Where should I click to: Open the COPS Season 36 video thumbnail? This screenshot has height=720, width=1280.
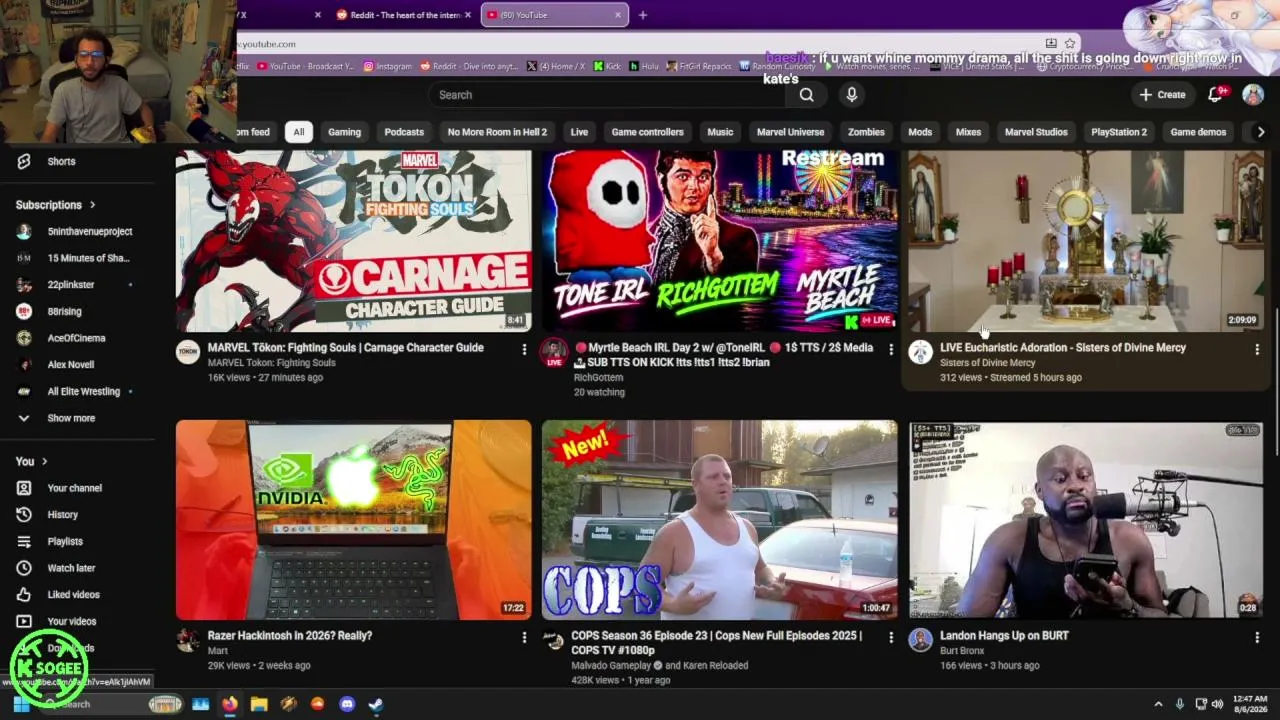pos(720,520)
